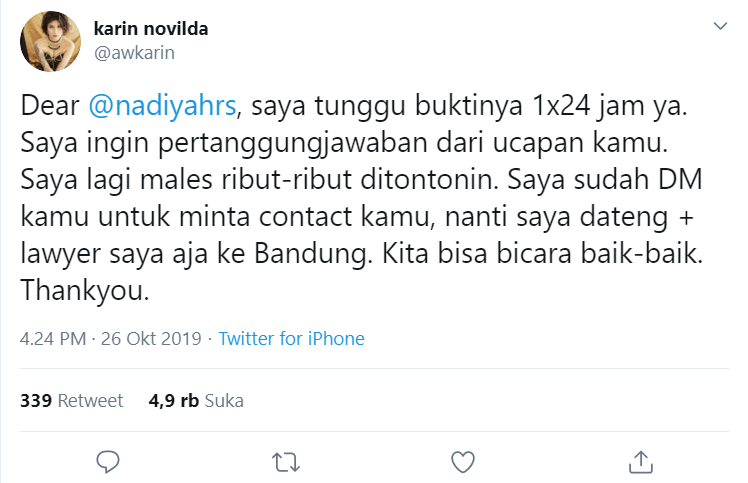Select the 26 Okt 2019 date text
This screenshot has height=483, width=748.
click(x=151, y=338)
